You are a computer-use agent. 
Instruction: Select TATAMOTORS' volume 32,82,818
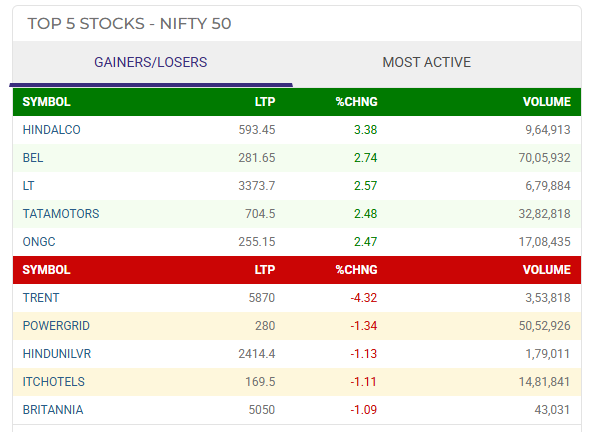545,214
